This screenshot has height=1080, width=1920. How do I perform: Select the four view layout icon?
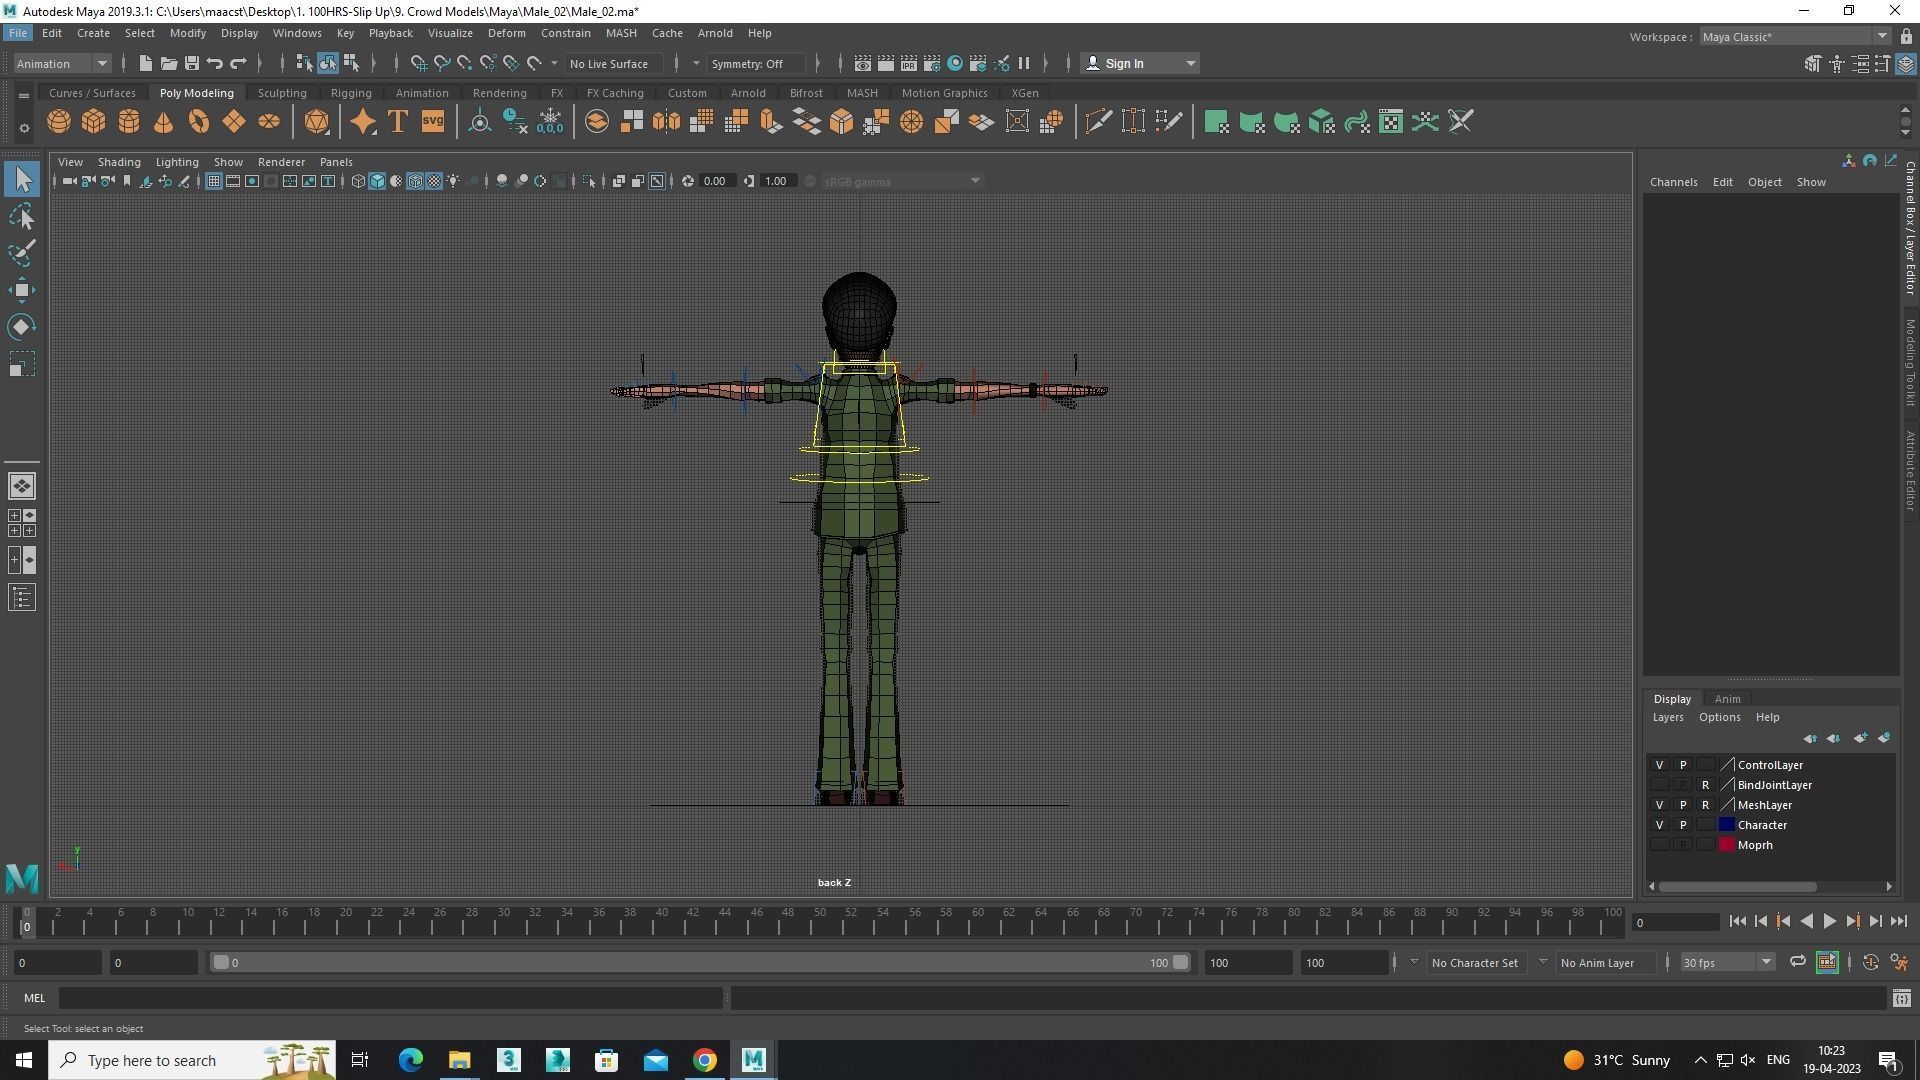[x=22, y=523]
